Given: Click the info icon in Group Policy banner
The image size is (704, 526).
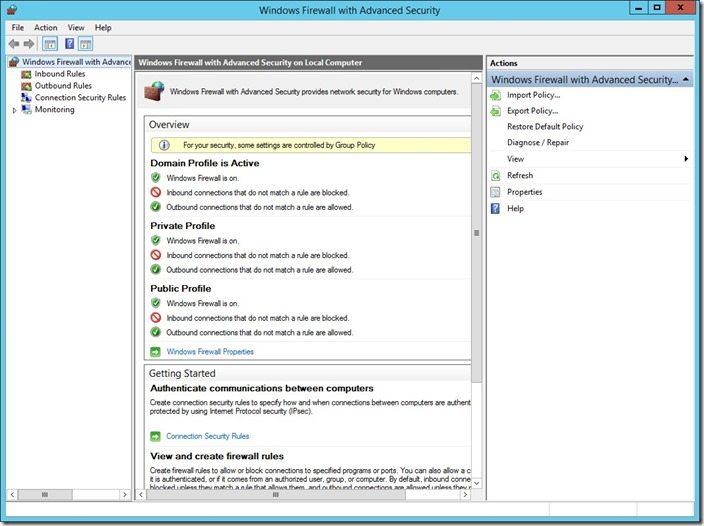Looking at the screenshot, I should [x=164, y=145].
